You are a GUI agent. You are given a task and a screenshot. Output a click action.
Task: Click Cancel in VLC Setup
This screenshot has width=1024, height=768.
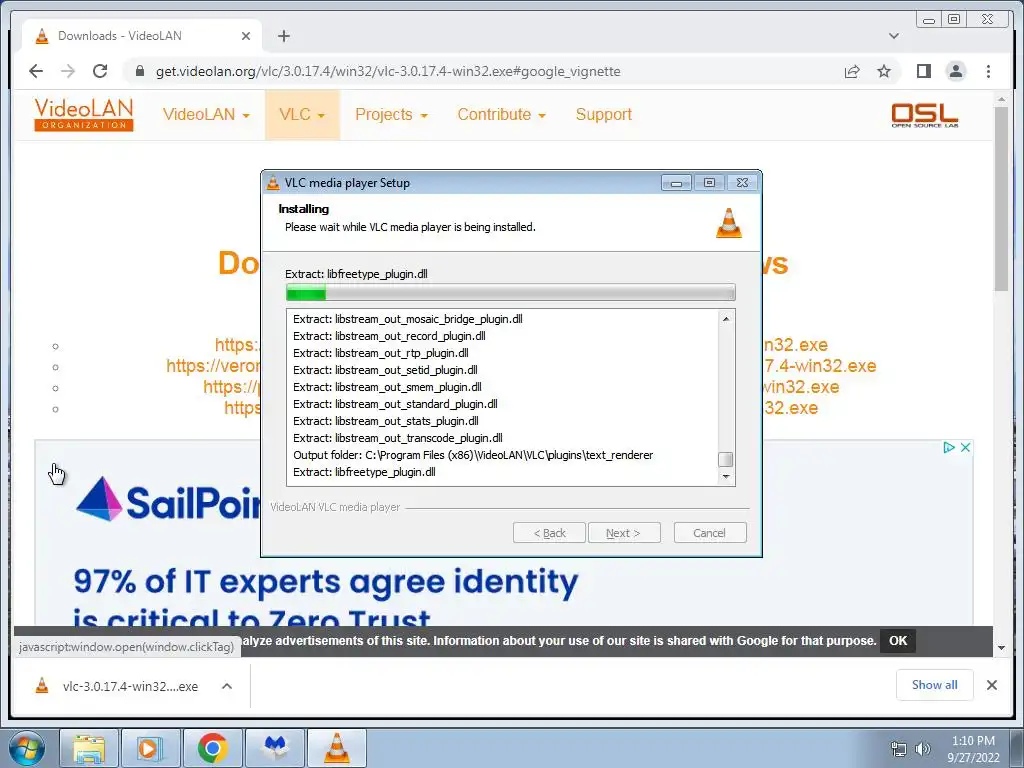709,533
